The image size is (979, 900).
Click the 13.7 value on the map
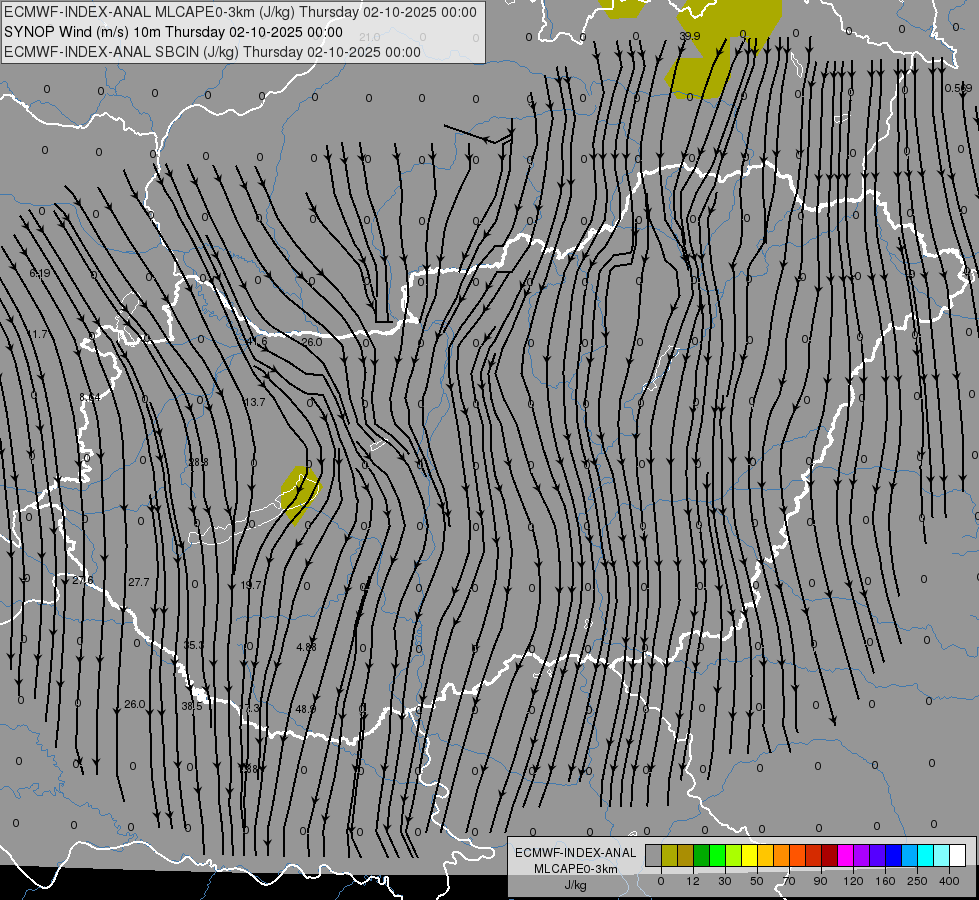coord(255,402)
